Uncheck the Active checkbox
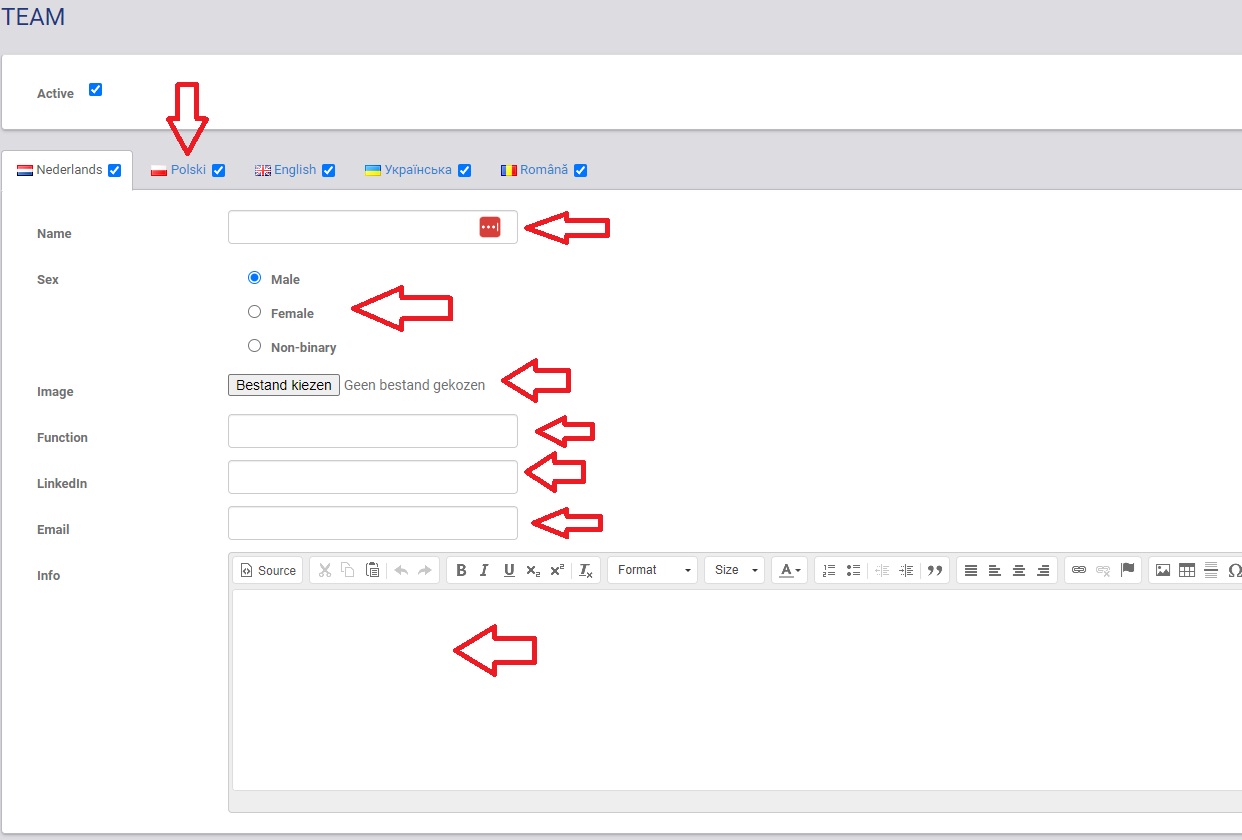 click(96, 89)
